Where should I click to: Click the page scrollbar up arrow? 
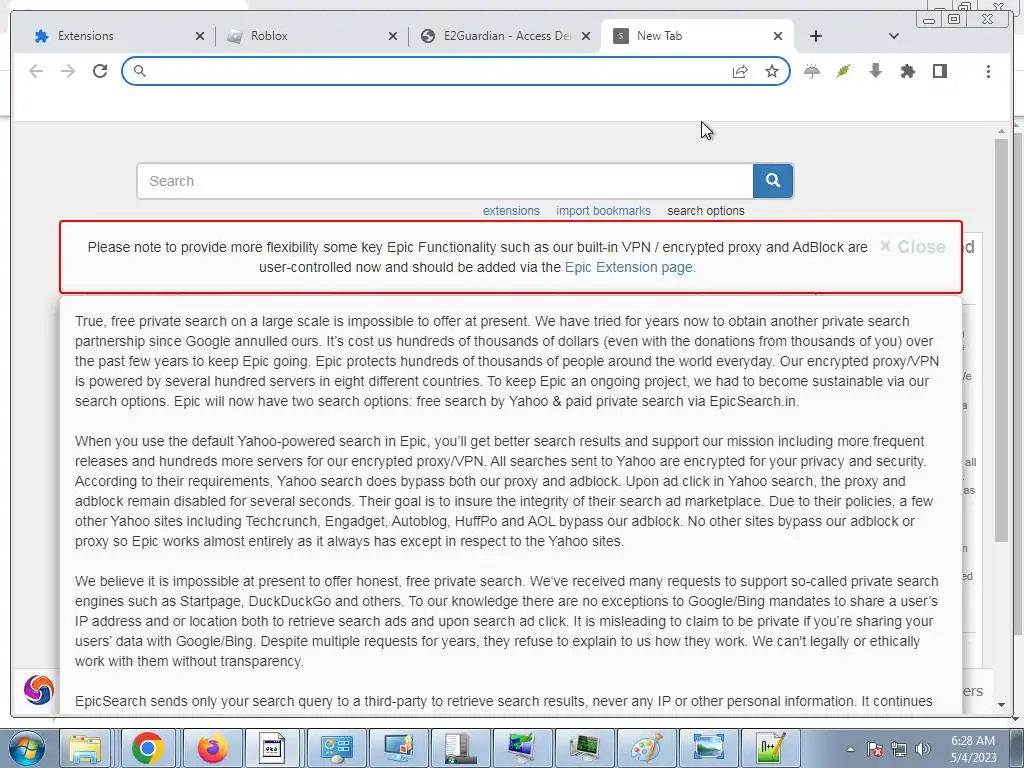(x=1002, y=132)
